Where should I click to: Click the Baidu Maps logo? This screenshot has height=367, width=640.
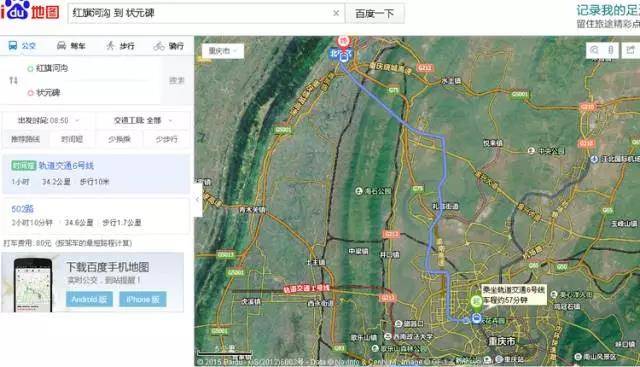click(x=29, y=10)
